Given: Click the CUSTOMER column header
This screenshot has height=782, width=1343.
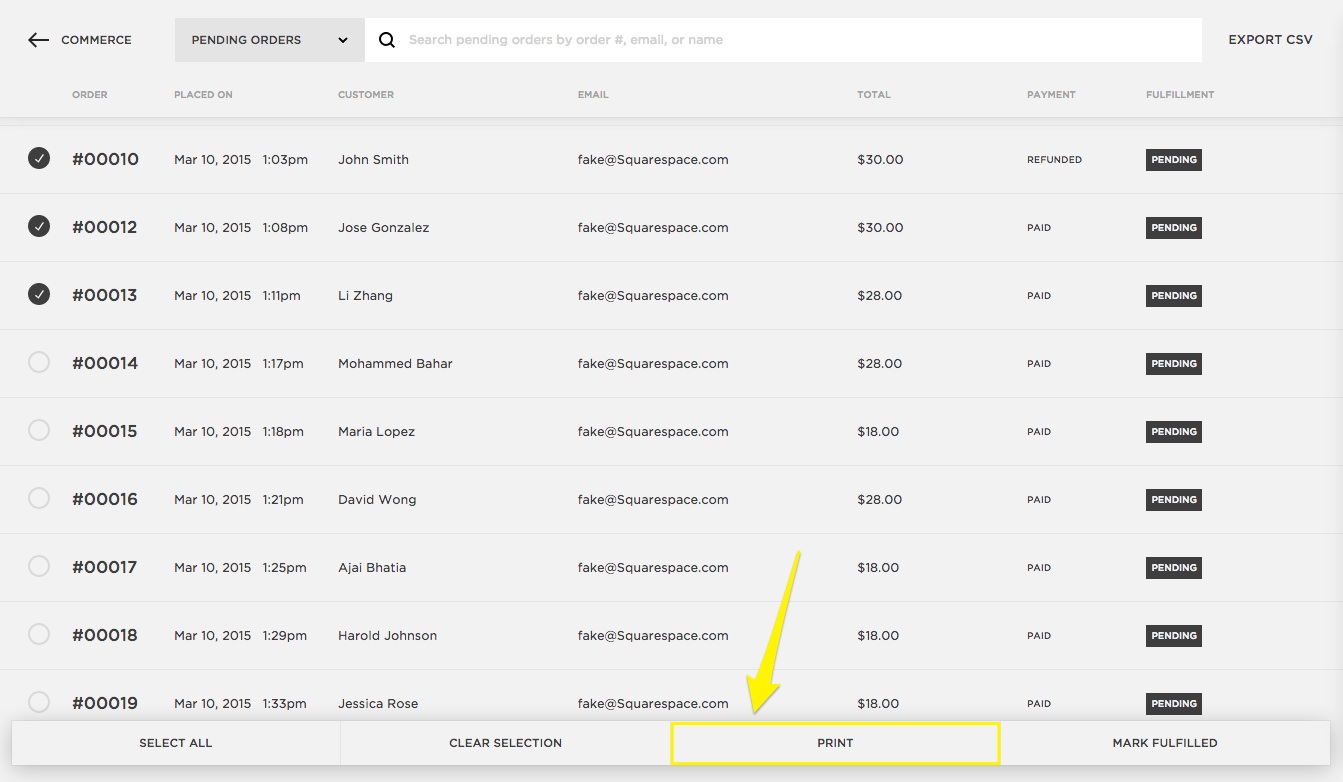Looking at the screenshot, I should [366, 94].
